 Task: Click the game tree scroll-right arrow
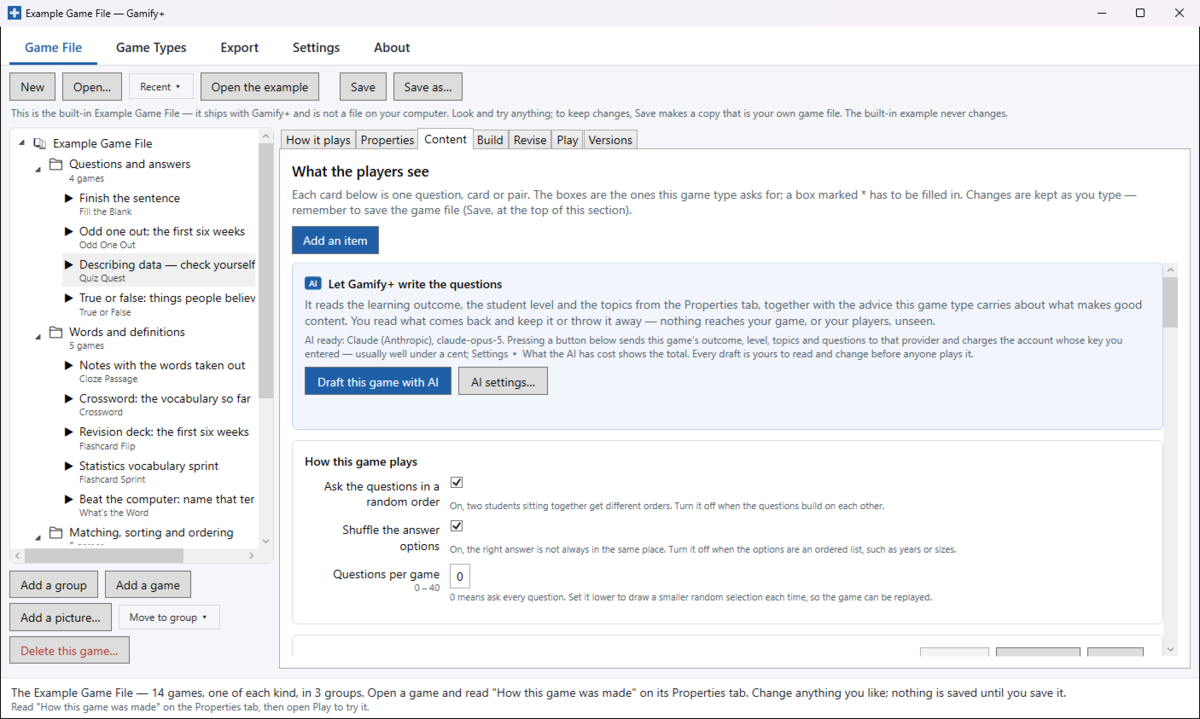pyautogui.click(x=252, y=556)
